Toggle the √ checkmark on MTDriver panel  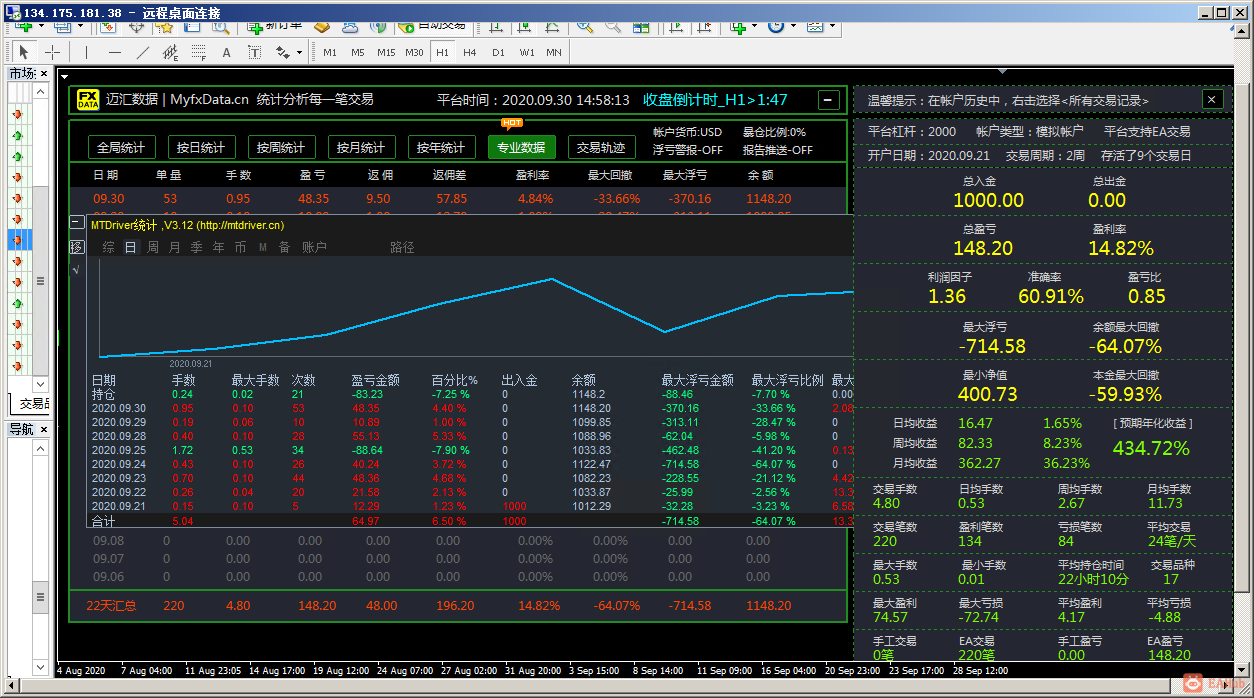tap(77, 269)
